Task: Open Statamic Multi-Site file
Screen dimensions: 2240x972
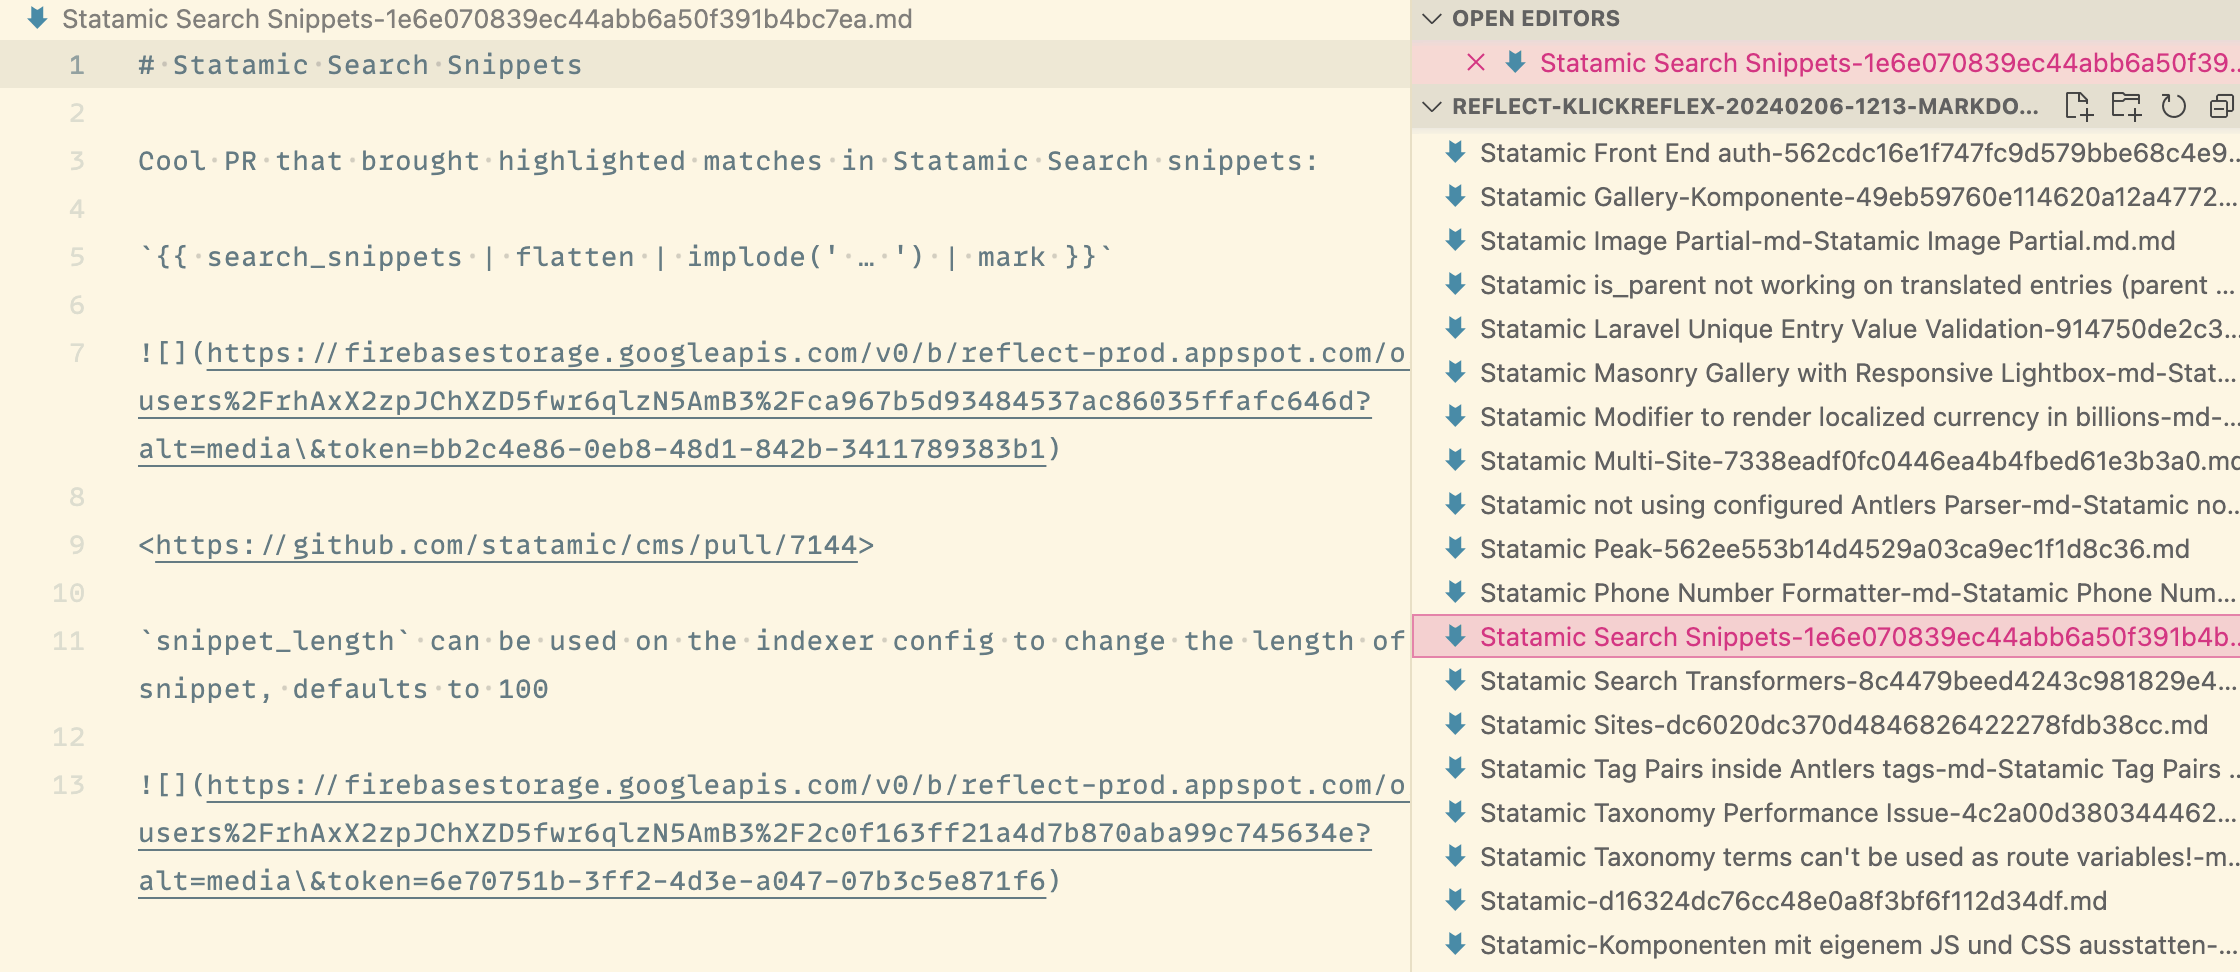Action: 1826,461
